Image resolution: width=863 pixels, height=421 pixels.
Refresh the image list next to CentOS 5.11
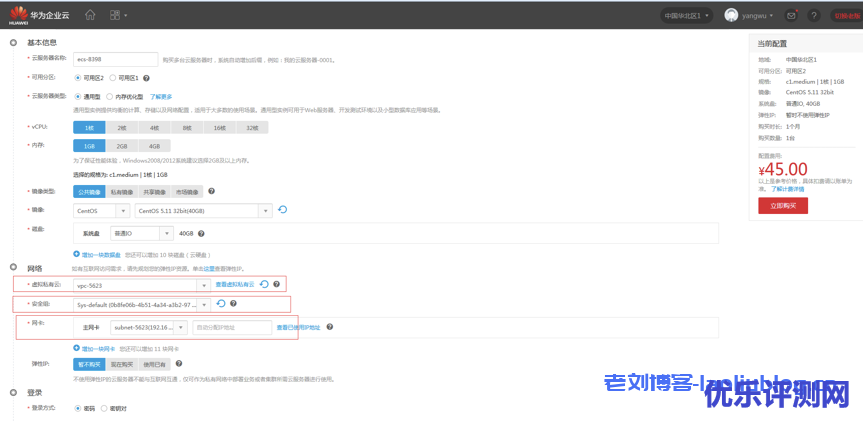(282, 210)
